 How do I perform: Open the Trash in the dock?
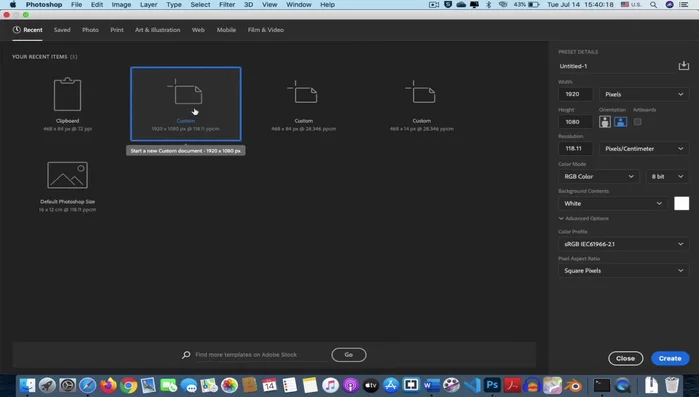tap(672, 385)
